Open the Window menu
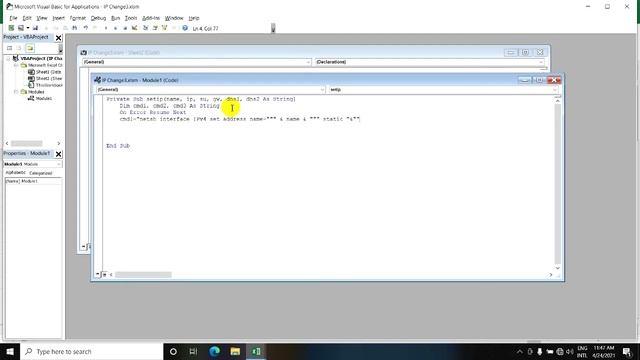This screenshot has height=360, width=640. coord(174,18)
